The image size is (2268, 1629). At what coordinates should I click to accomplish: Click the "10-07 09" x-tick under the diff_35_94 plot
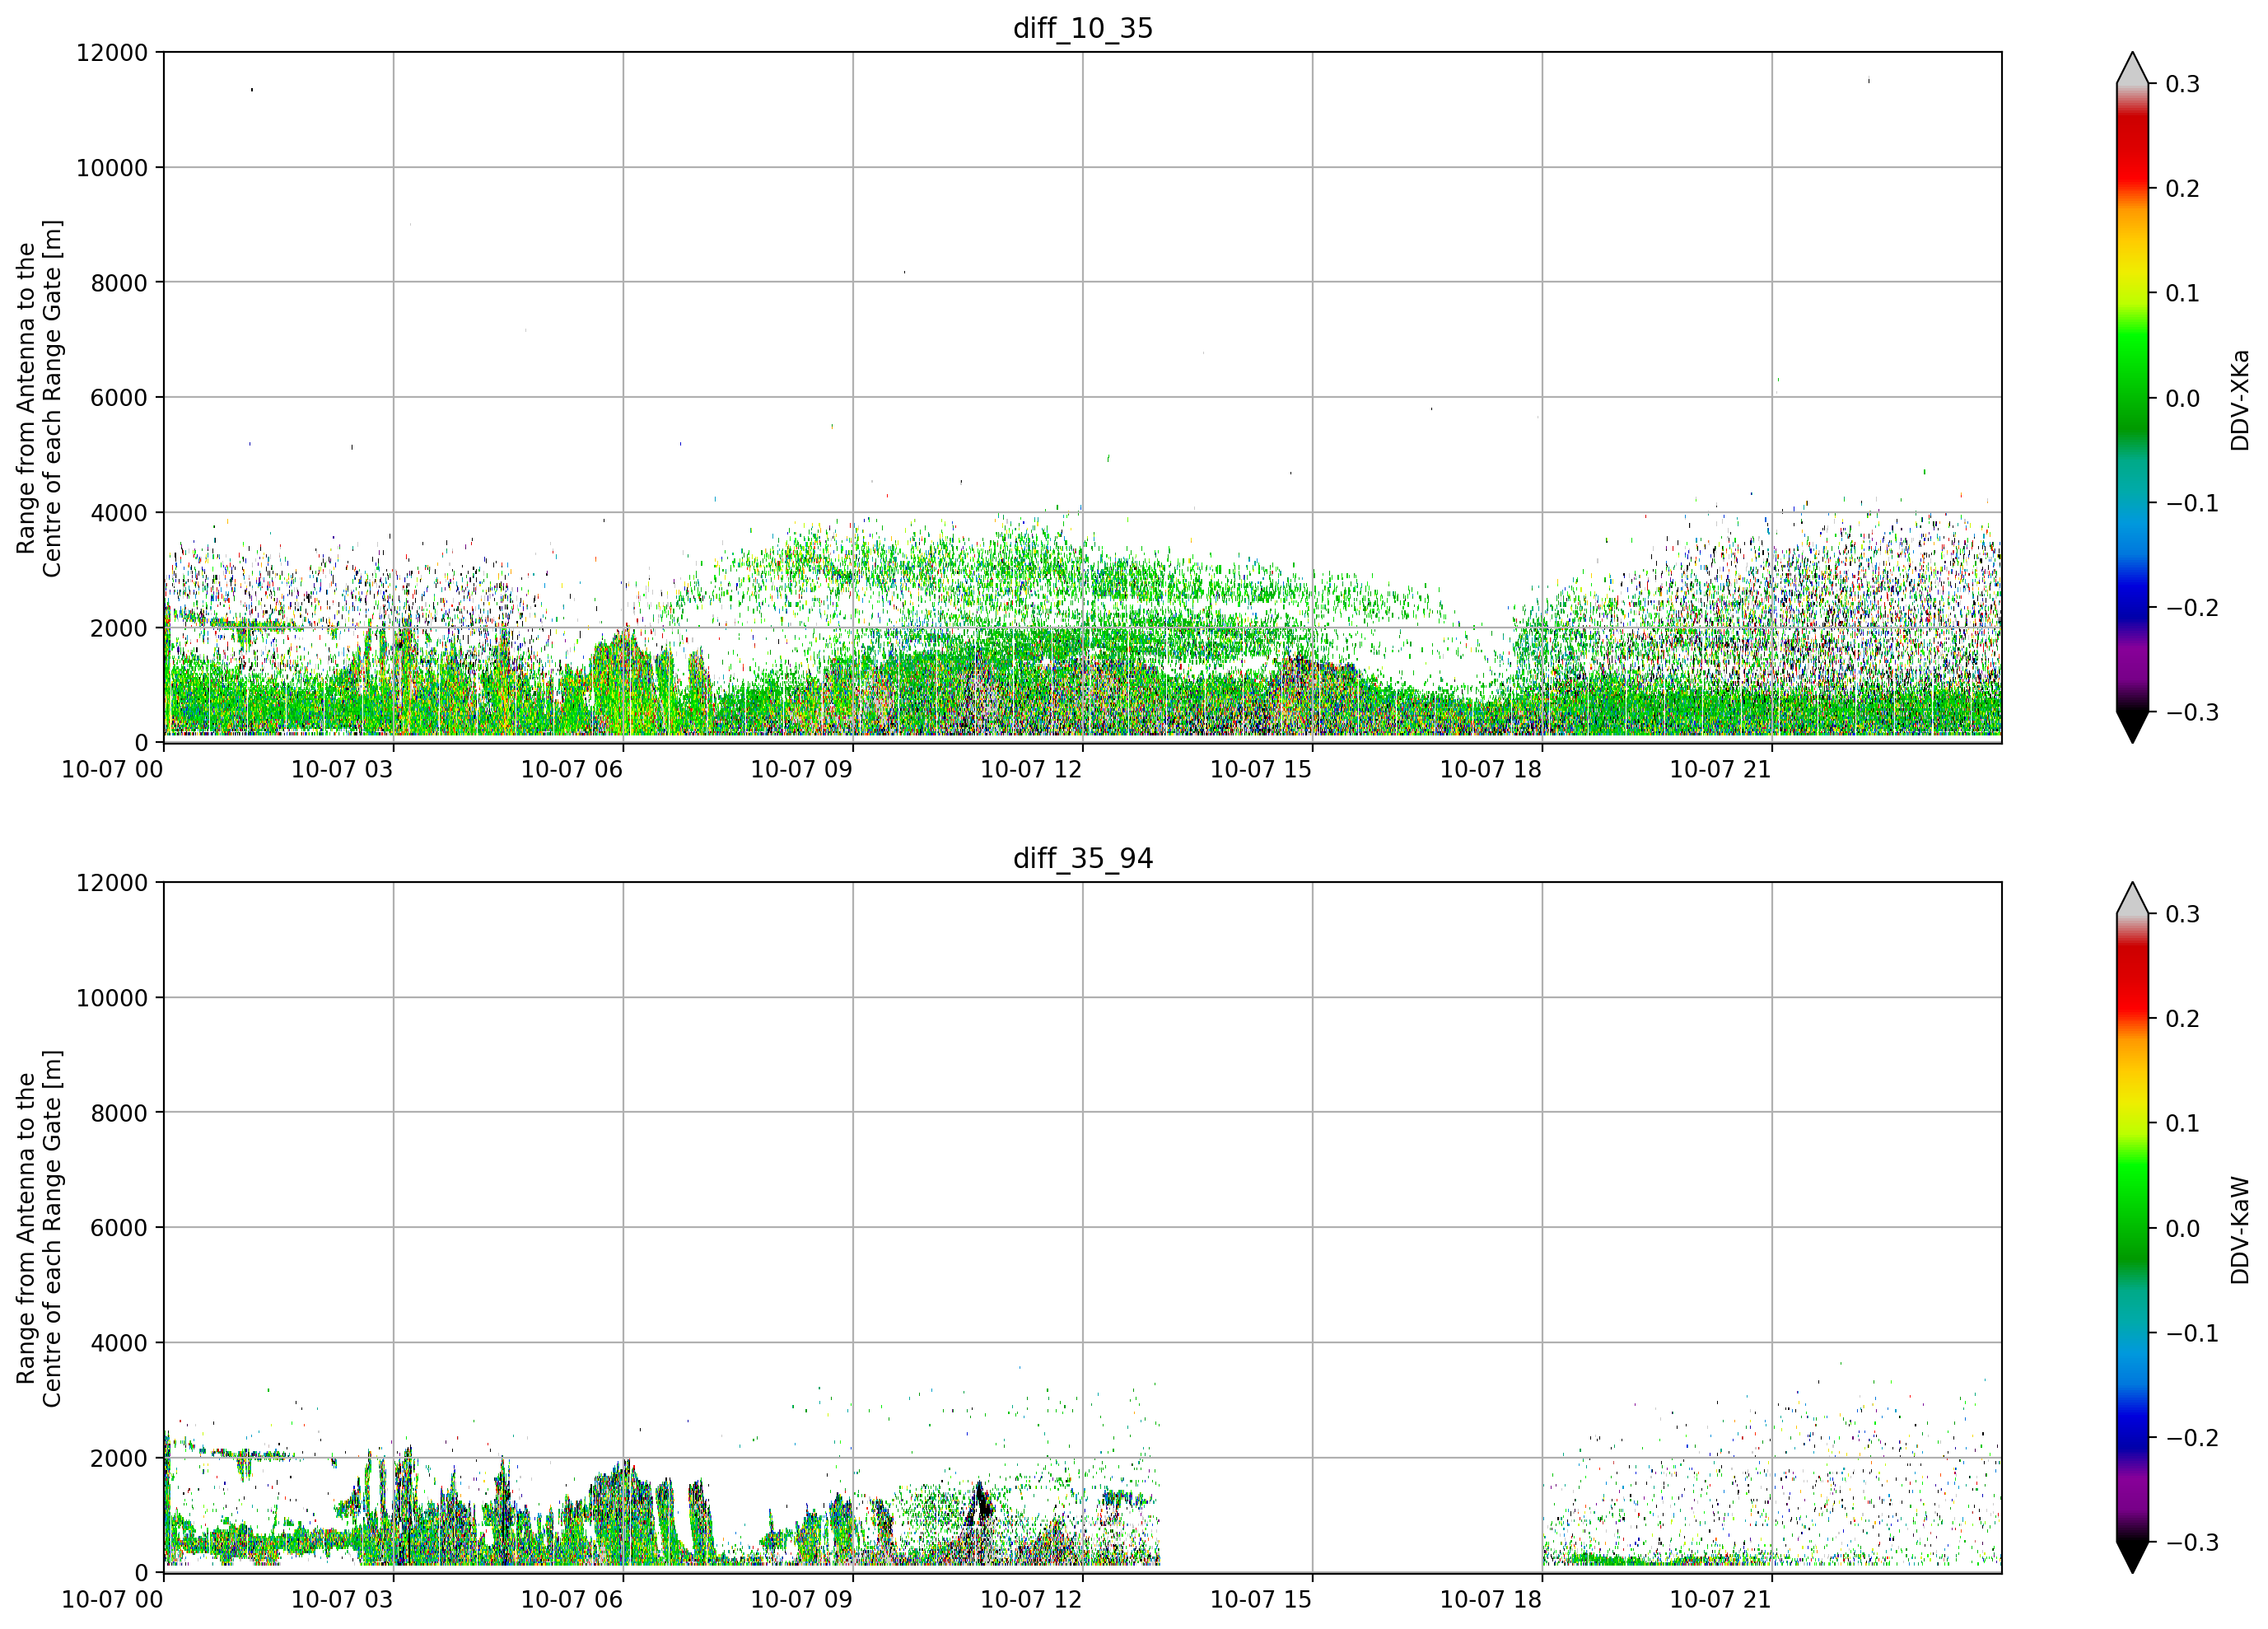[x=802, y=1599]
